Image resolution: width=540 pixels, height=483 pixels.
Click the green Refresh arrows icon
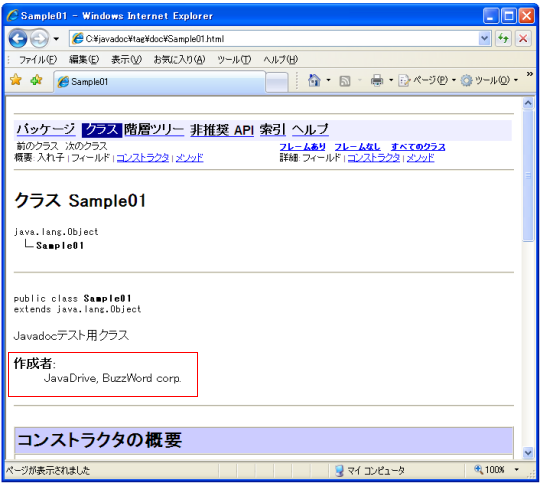503,38
